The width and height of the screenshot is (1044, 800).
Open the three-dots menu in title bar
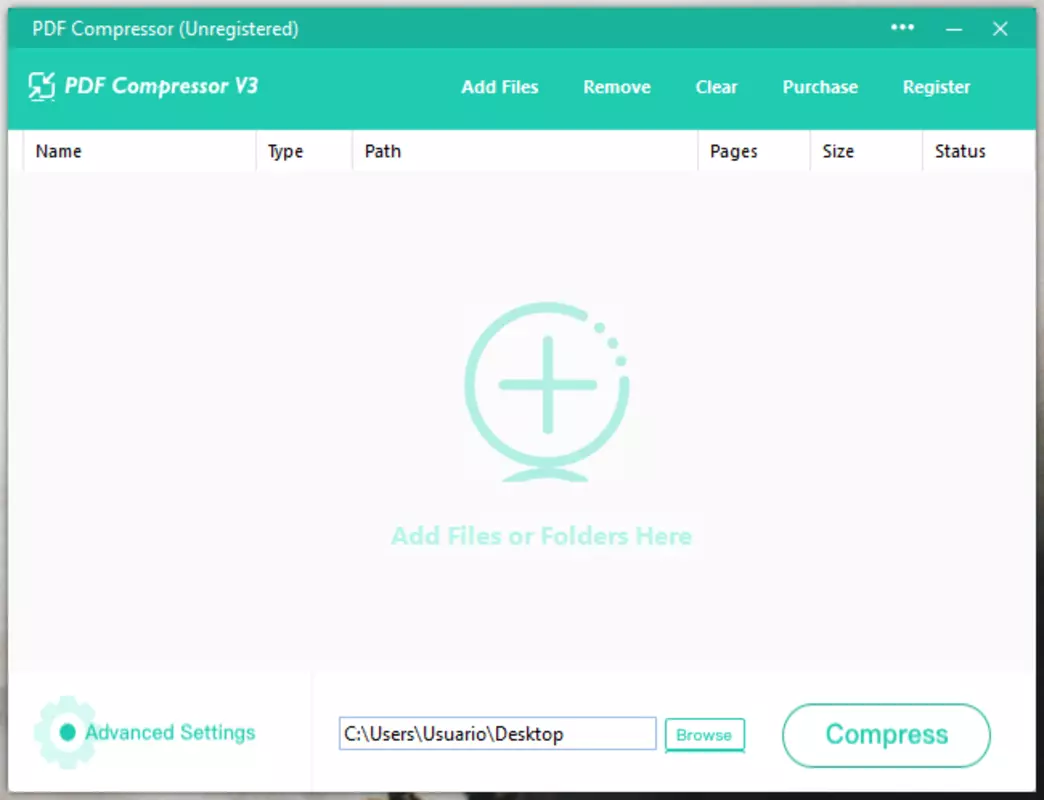point(902,27)
